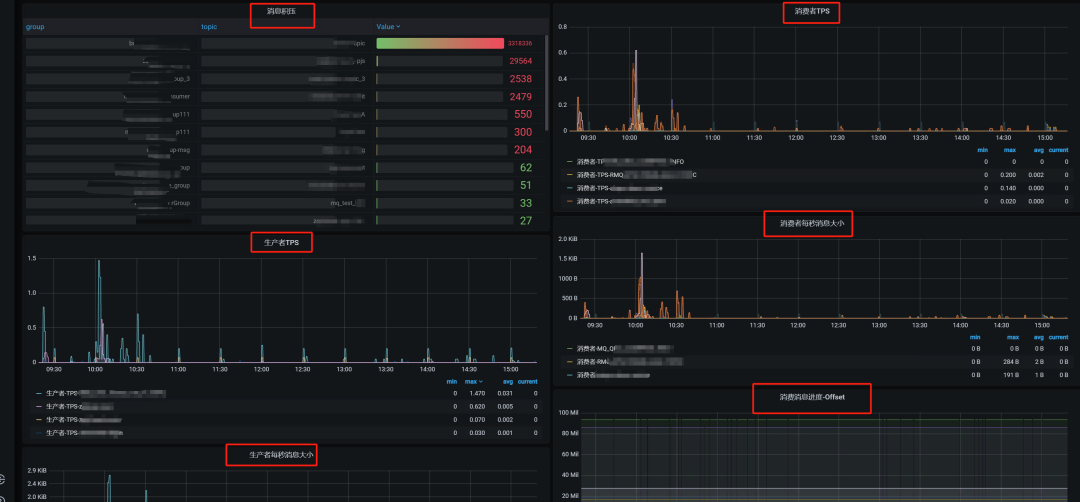Click the red value 550
This screenshot has height=502, width=1080.
[x=523, y=114]
